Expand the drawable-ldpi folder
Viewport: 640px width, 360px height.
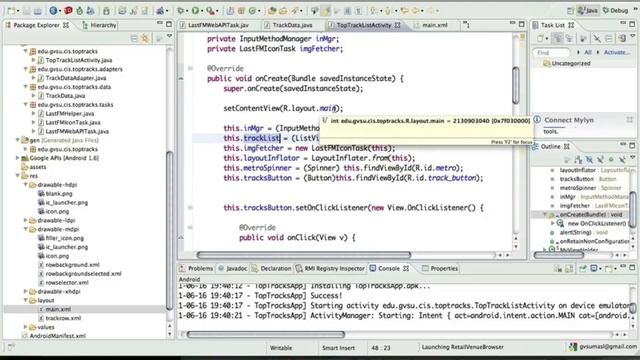tap(25, 220)
